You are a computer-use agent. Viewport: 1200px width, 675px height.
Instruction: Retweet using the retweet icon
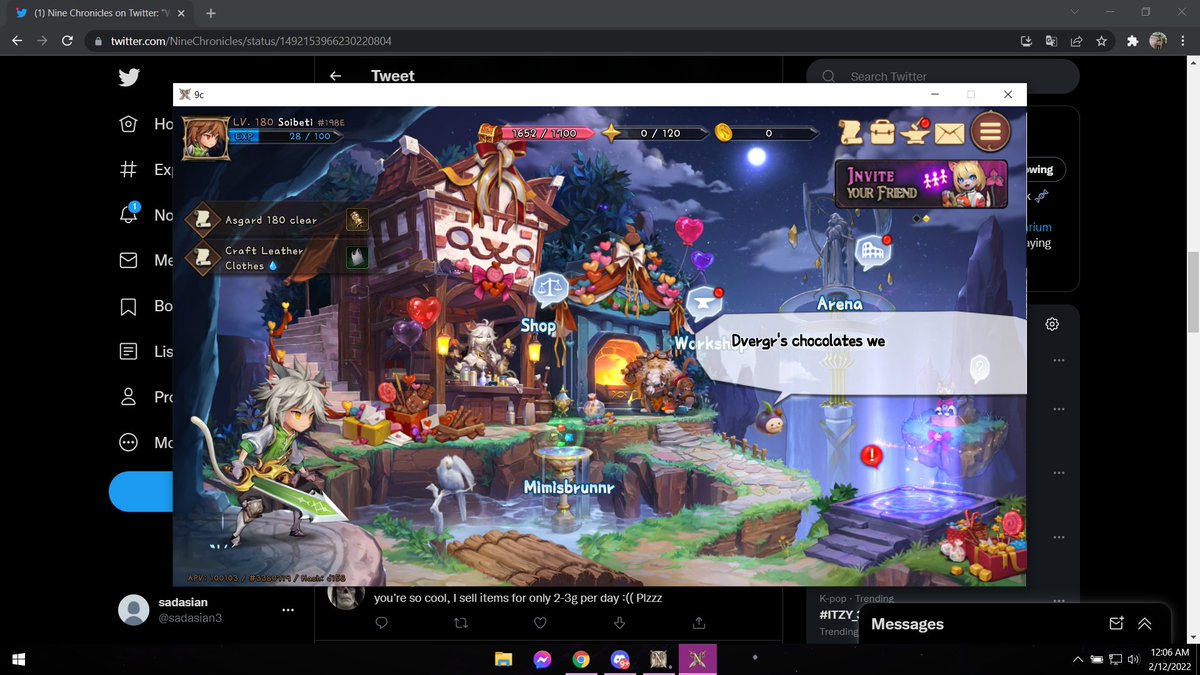coord(460,623)
